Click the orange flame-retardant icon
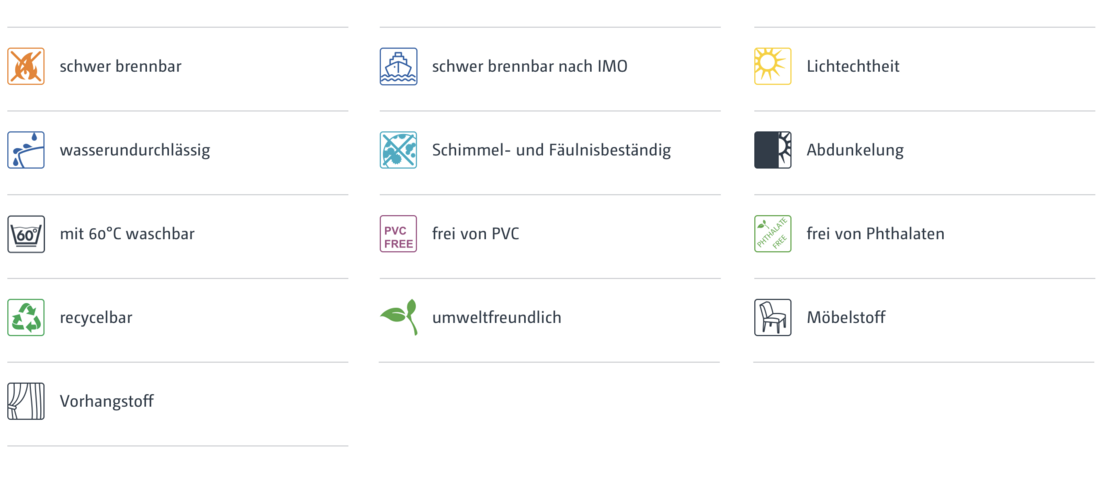1110x492 pixels. pos(26,67)
